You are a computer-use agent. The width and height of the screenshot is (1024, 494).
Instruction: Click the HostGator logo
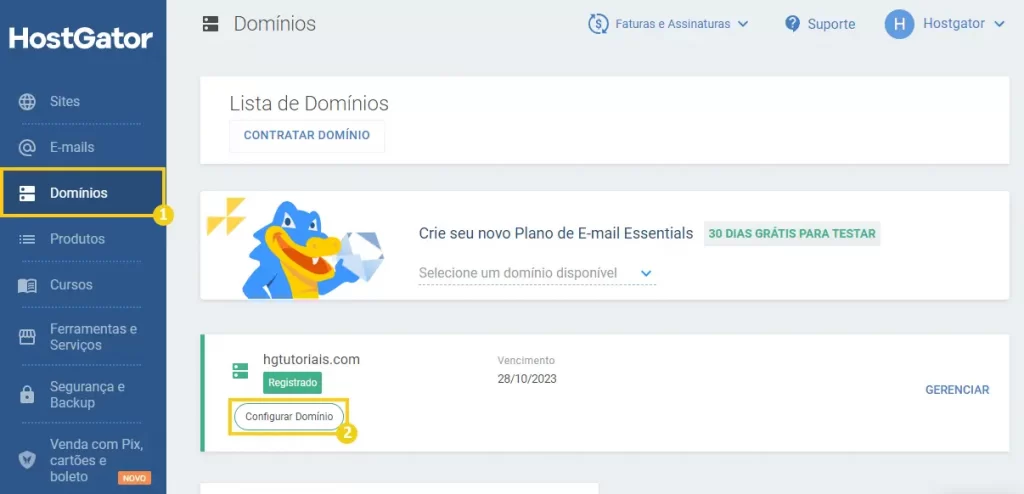[x=81, y=38]
